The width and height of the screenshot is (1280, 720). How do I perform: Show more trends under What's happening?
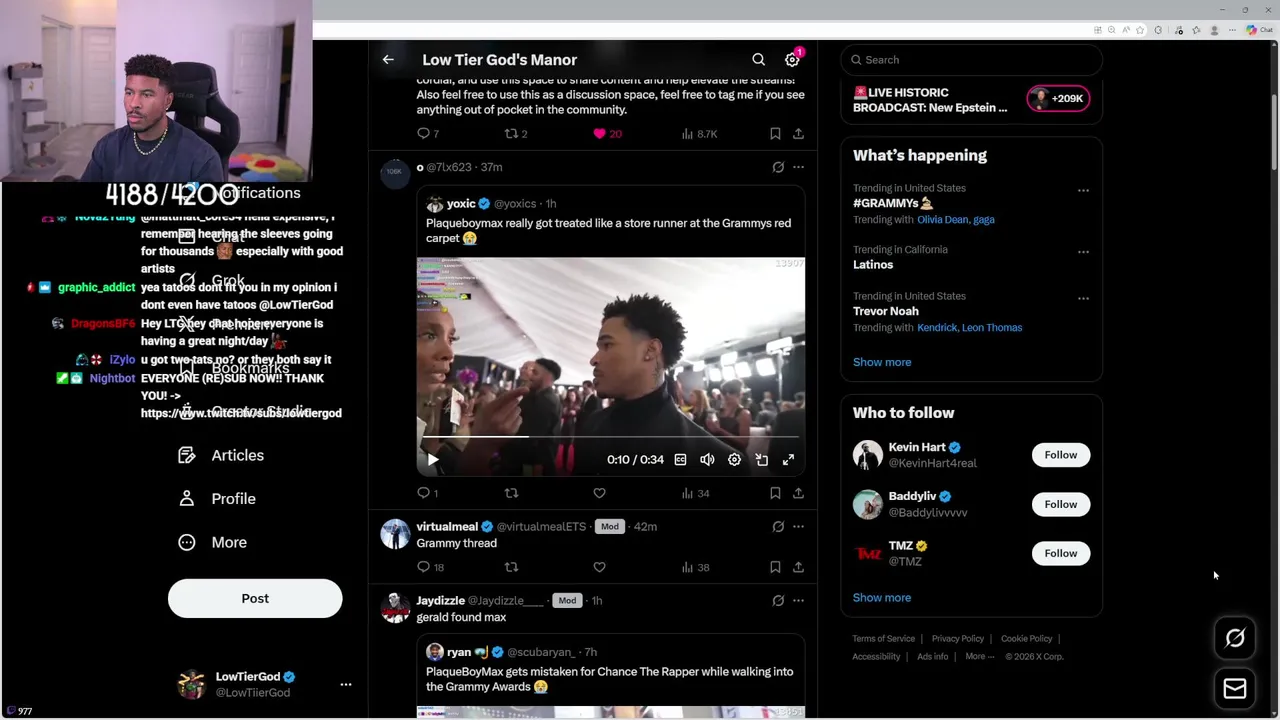tap(882, 362)
